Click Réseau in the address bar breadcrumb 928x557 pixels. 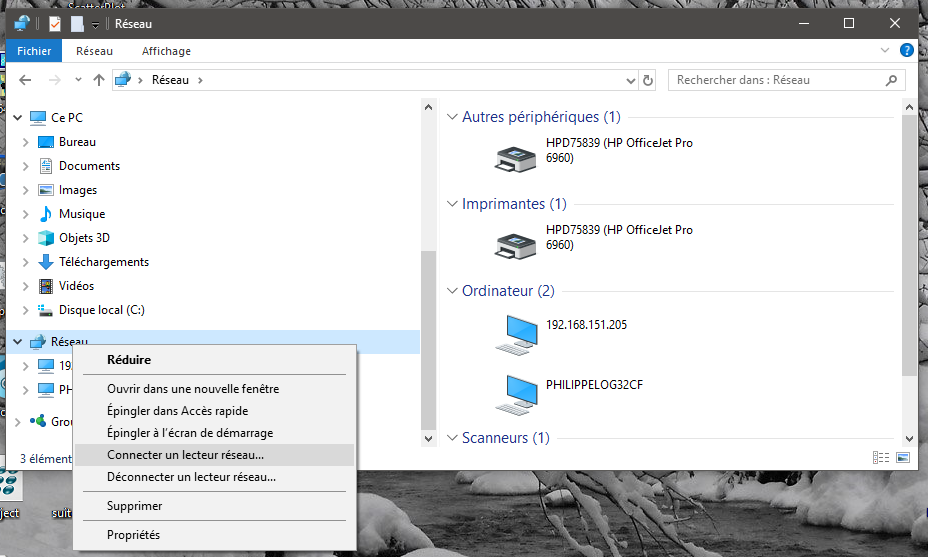[170, 80]
